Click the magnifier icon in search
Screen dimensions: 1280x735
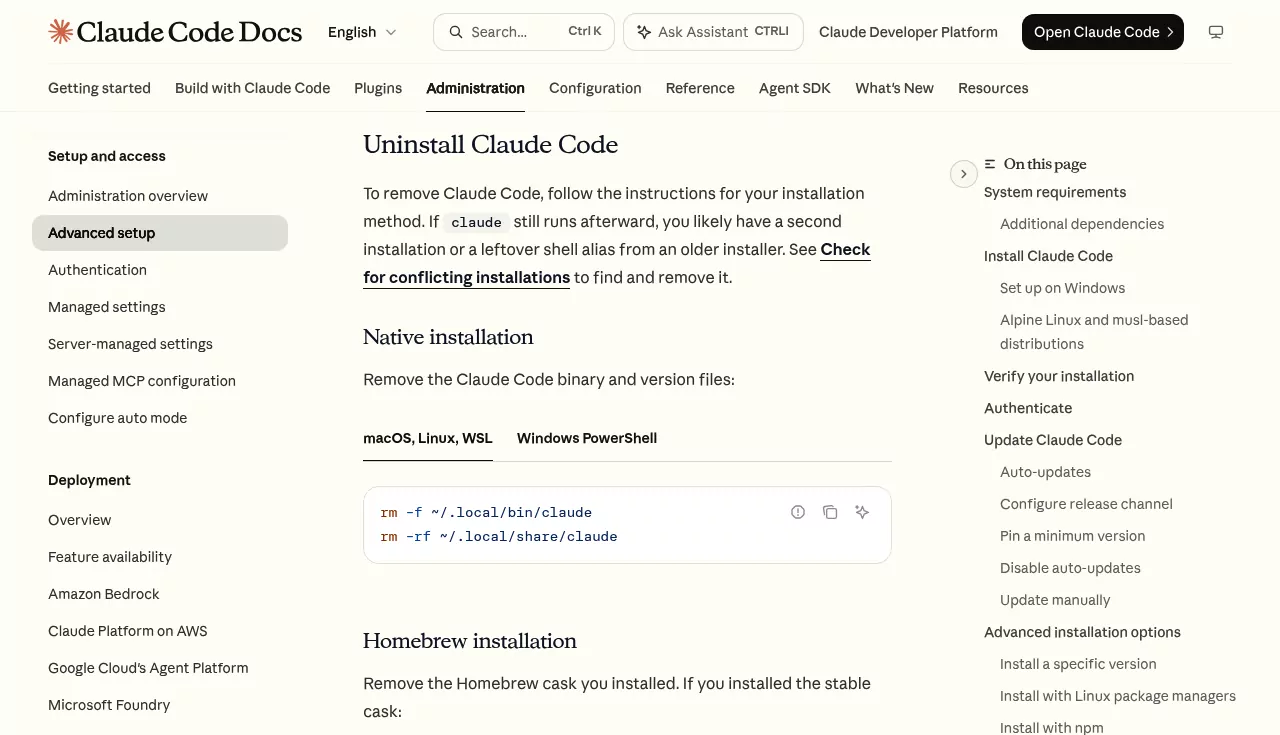[456, 32]
